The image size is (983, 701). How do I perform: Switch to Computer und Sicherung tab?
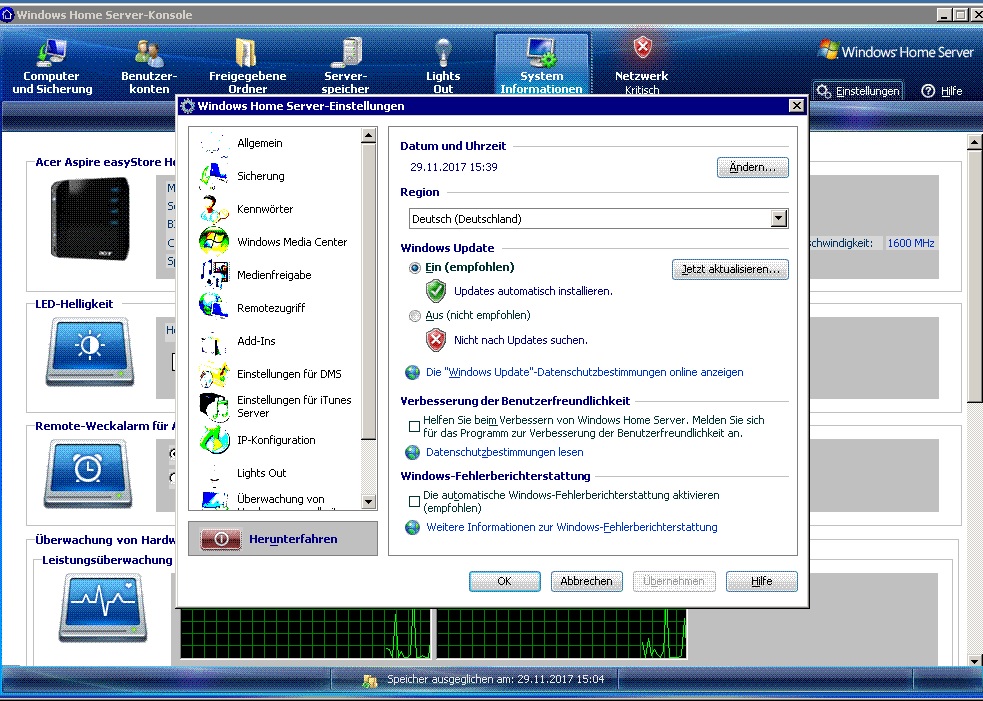coord(52,67)
